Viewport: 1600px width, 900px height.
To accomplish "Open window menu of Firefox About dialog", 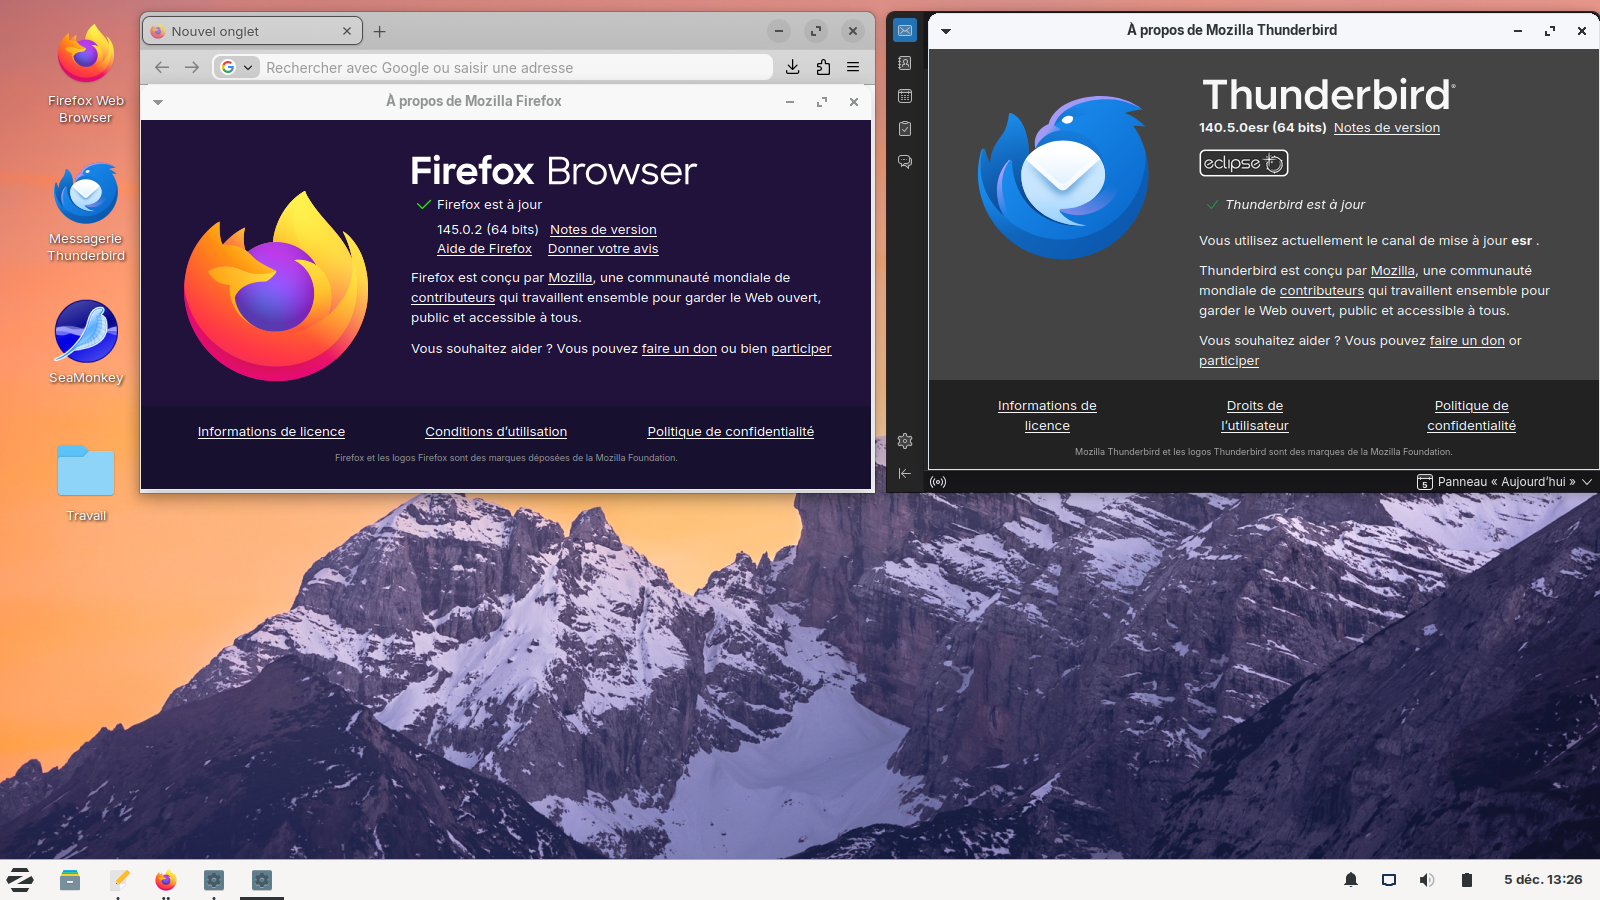I will coord(158,102).
